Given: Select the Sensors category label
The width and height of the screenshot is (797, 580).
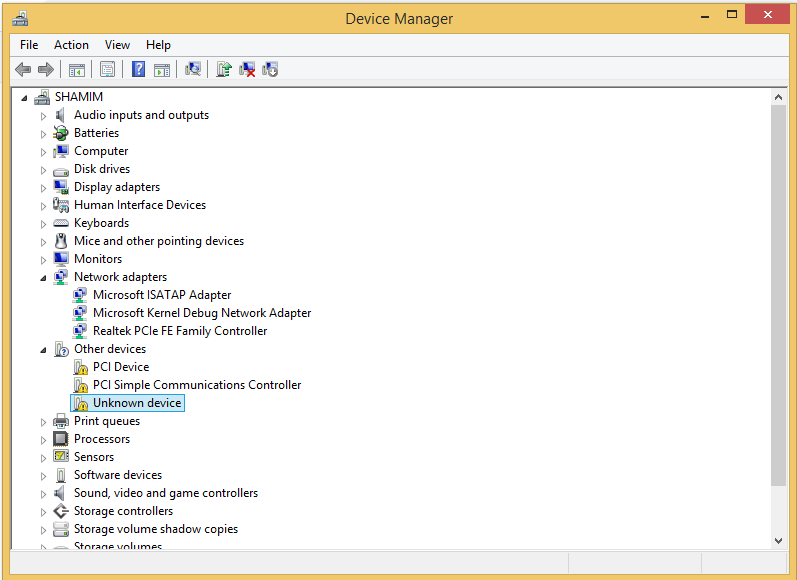Looking at the screenshot, I should 94,456.
